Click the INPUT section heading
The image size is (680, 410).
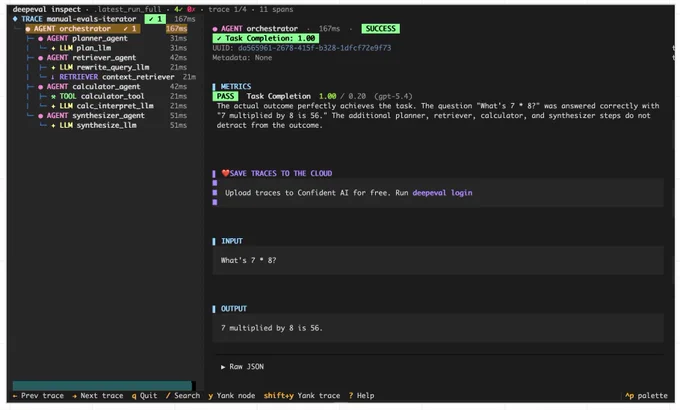click(232, 241)
